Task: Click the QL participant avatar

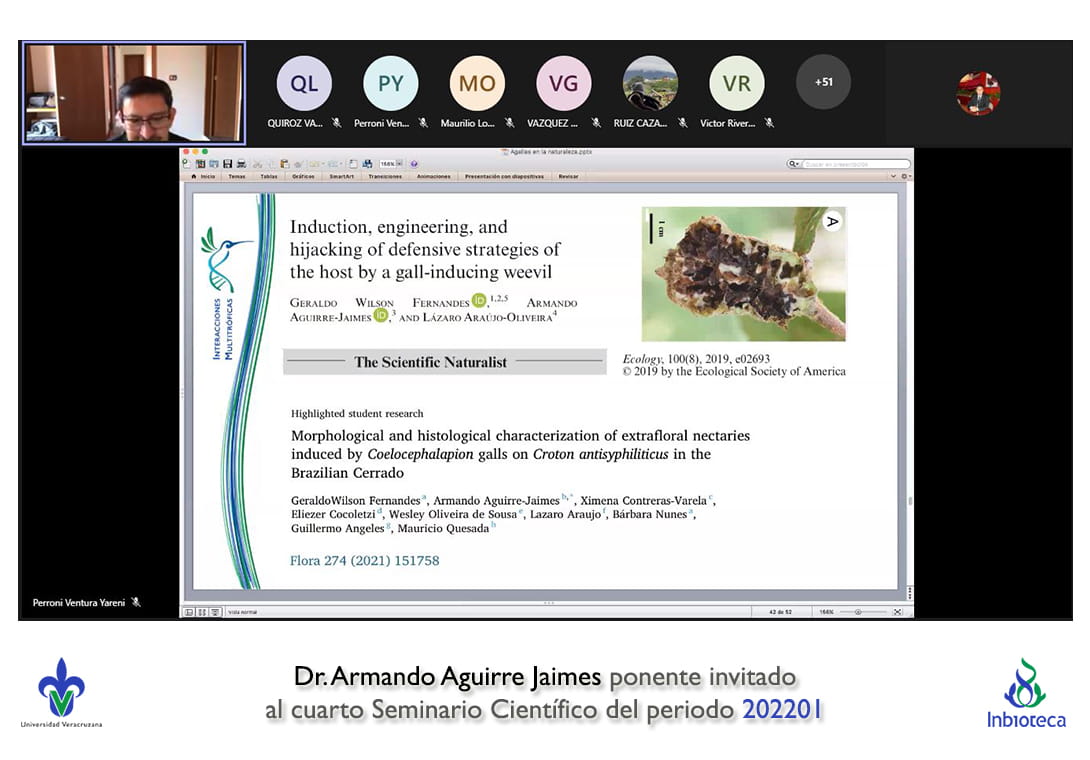Action: click(304, 83)
